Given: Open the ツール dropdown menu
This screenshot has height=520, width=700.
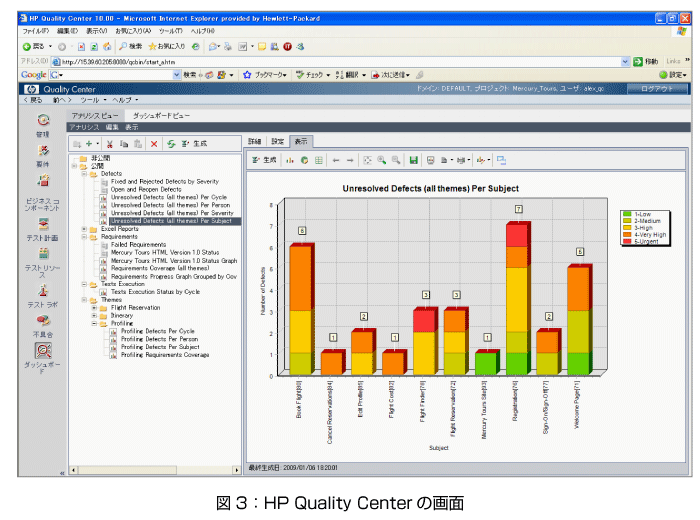Looking at the screenshot, I should tap(91, 100).
